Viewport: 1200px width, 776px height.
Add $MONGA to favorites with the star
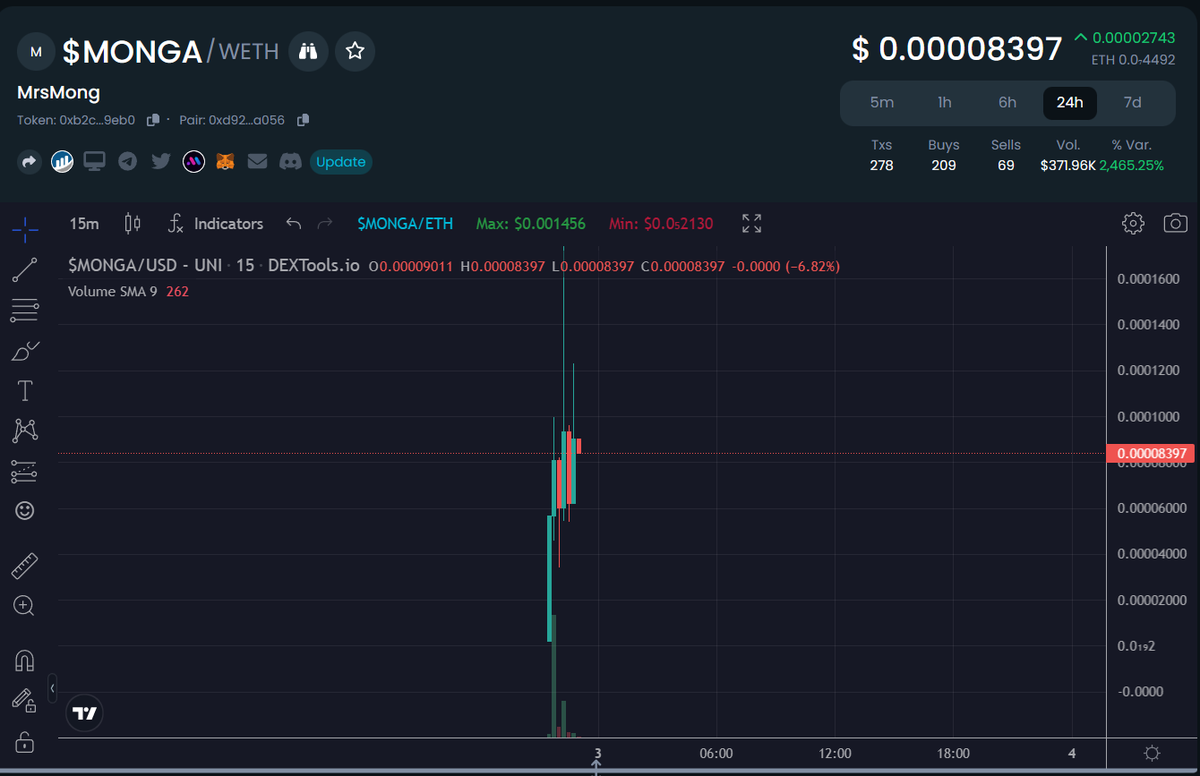355,51
